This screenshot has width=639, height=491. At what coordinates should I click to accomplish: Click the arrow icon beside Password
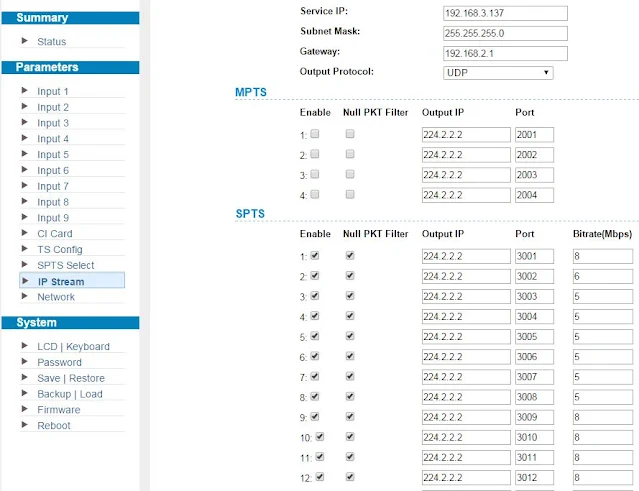pyautogui.click(x=24, y=361)
